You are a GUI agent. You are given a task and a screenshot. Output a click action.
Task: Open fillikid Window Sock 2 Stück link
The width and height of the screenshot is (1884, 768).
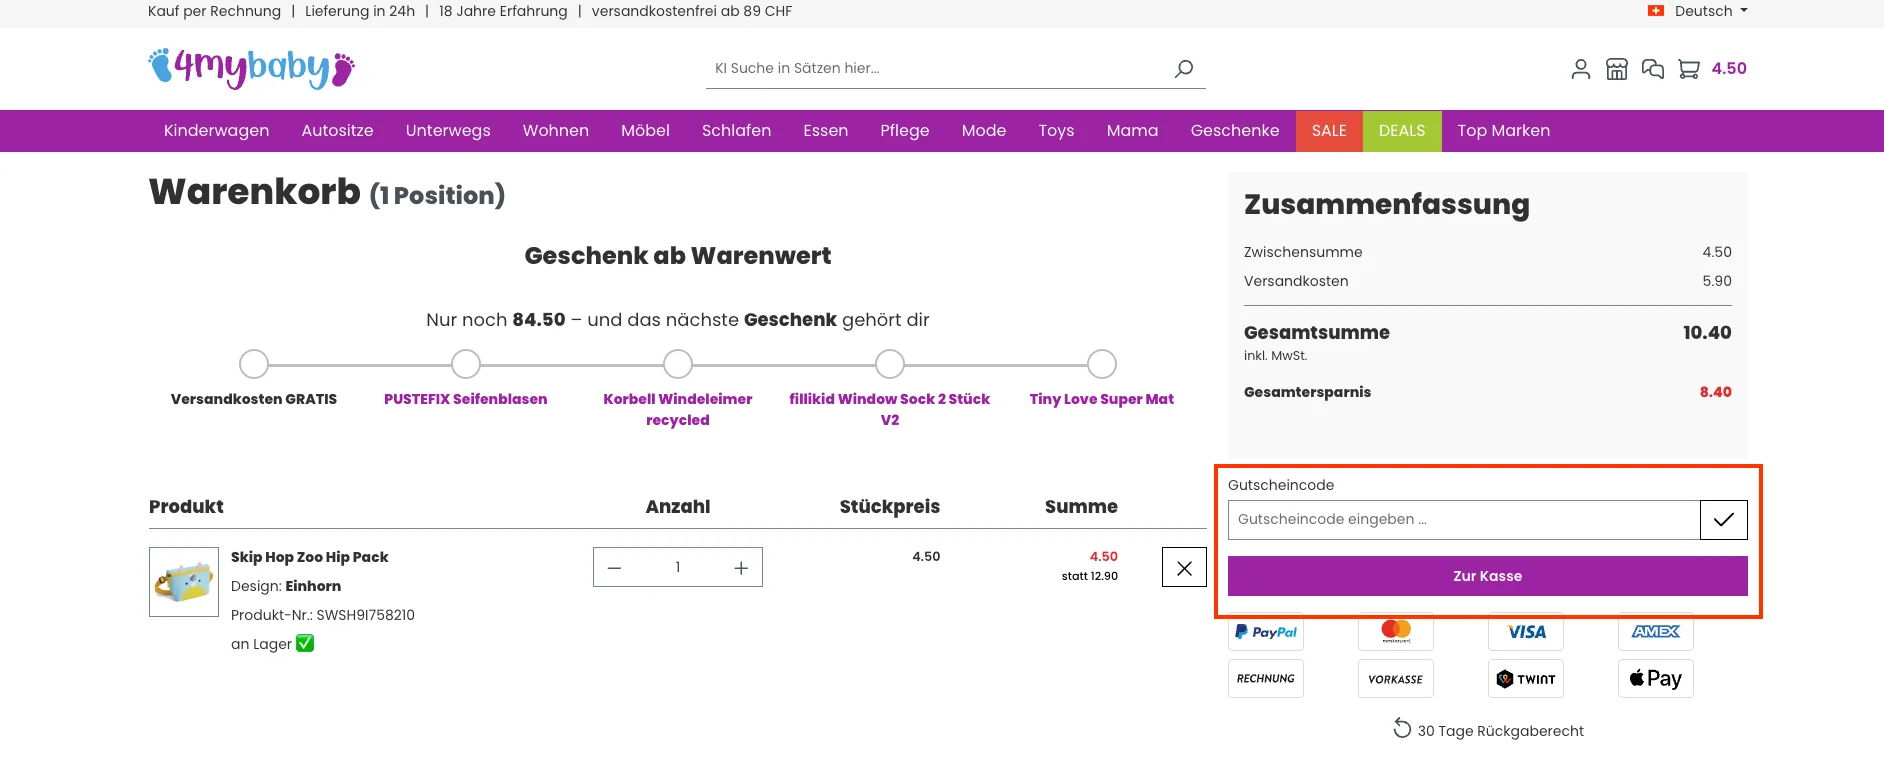(x=890, y=409)
